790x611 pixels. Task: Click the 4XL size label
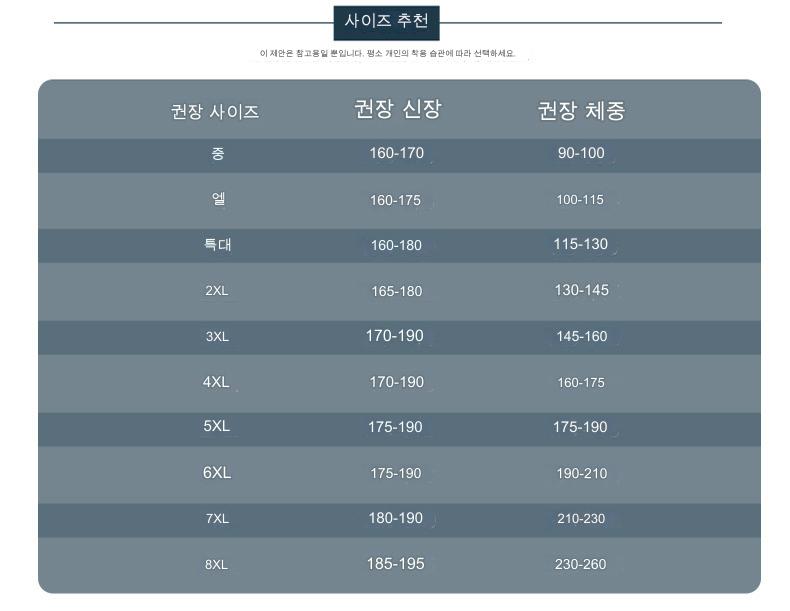pos(216,382)
